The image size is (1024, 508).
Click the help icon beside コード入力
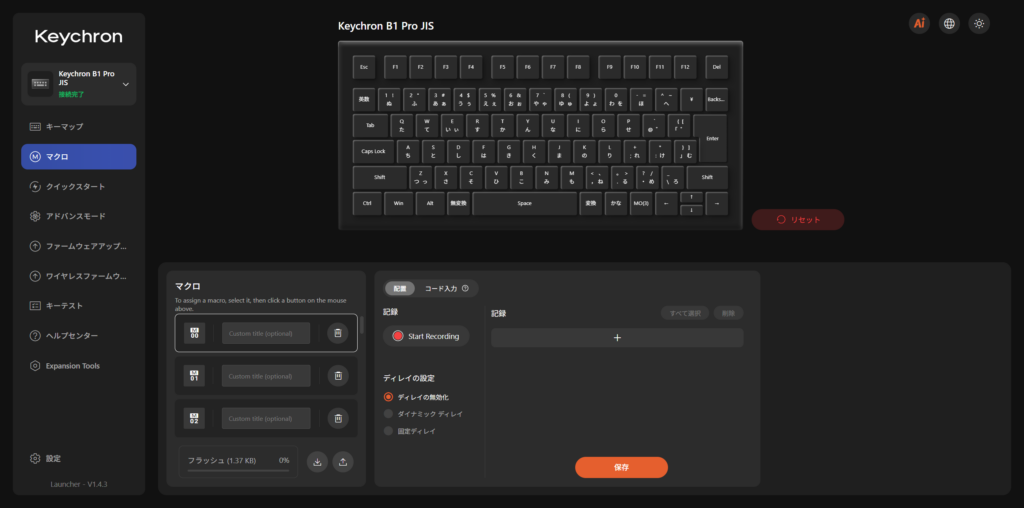[x=465, y=288]
